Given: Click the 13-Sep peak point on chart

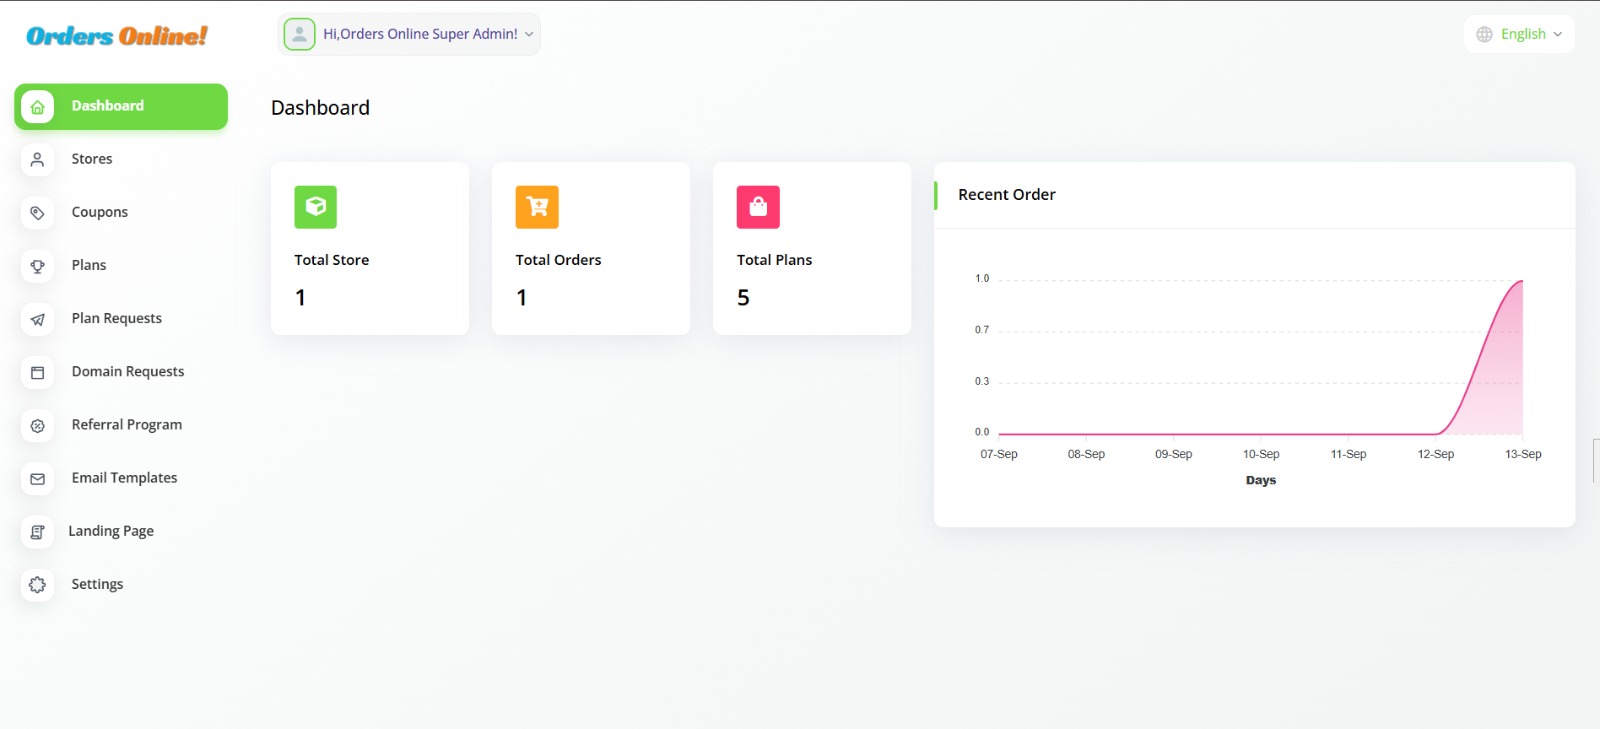Looking at the screenshot, I should pyautogui.click(x=1522, y=281).
